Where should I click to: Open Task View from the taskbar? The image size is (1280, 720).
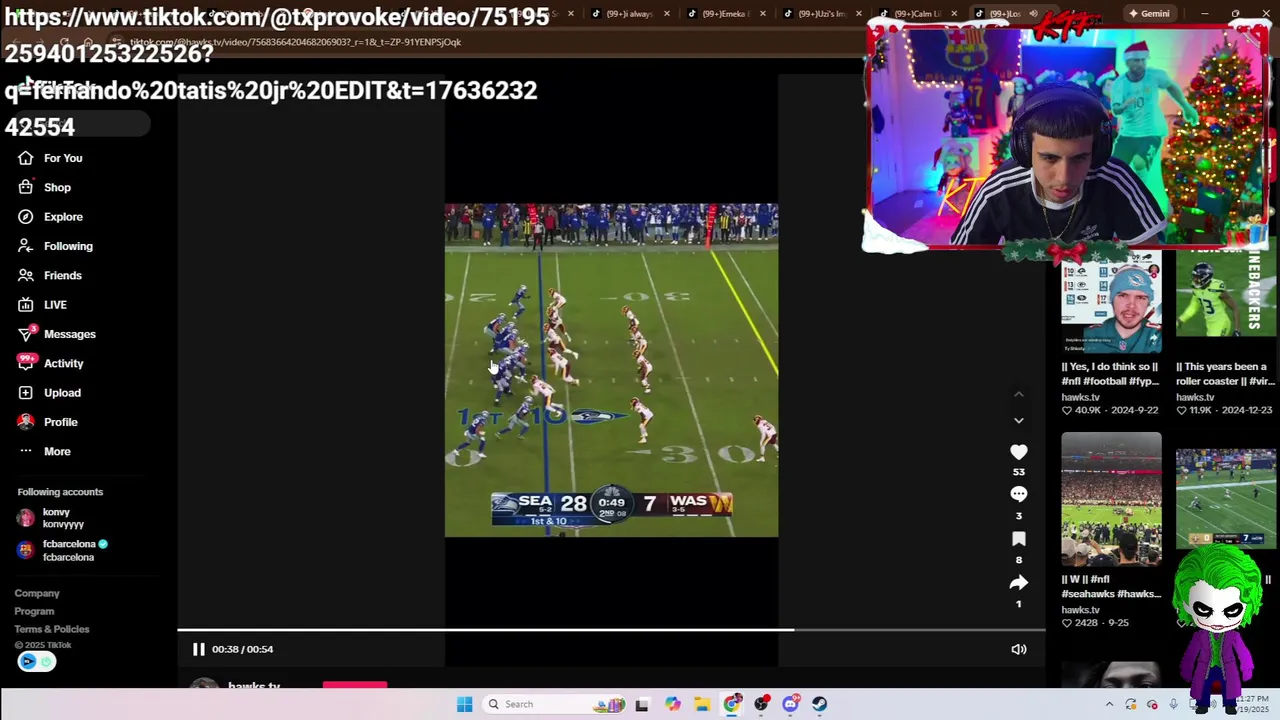(642, 704)
